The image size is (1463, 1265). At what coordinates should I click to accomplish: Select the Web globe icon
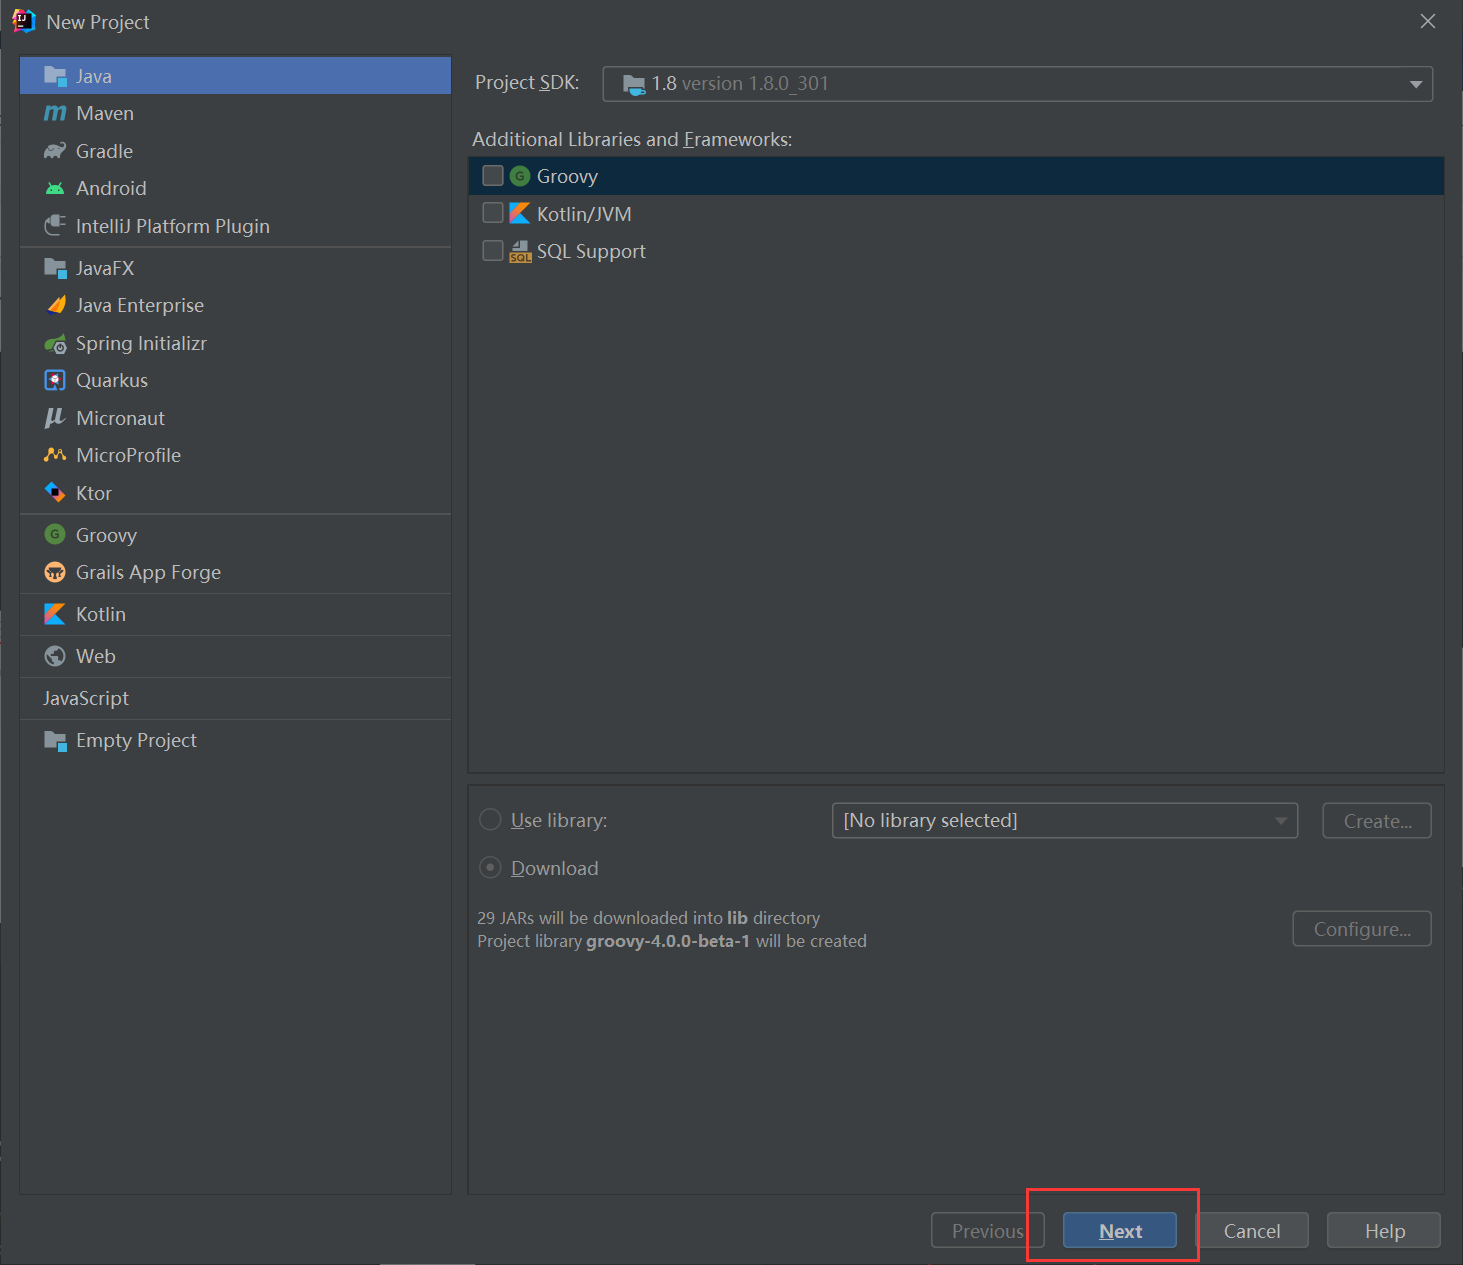(55, 656)
